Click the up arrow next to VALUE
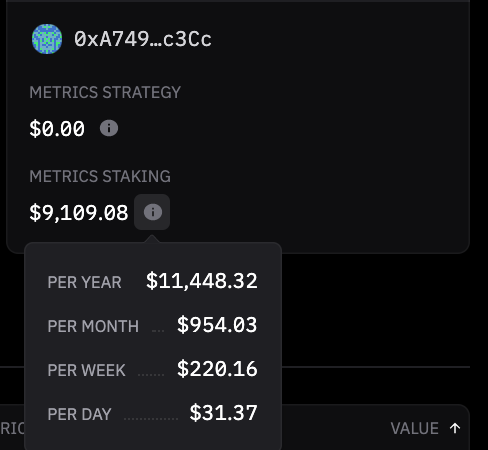The image size is (488, 450). [x=455, y=428]
